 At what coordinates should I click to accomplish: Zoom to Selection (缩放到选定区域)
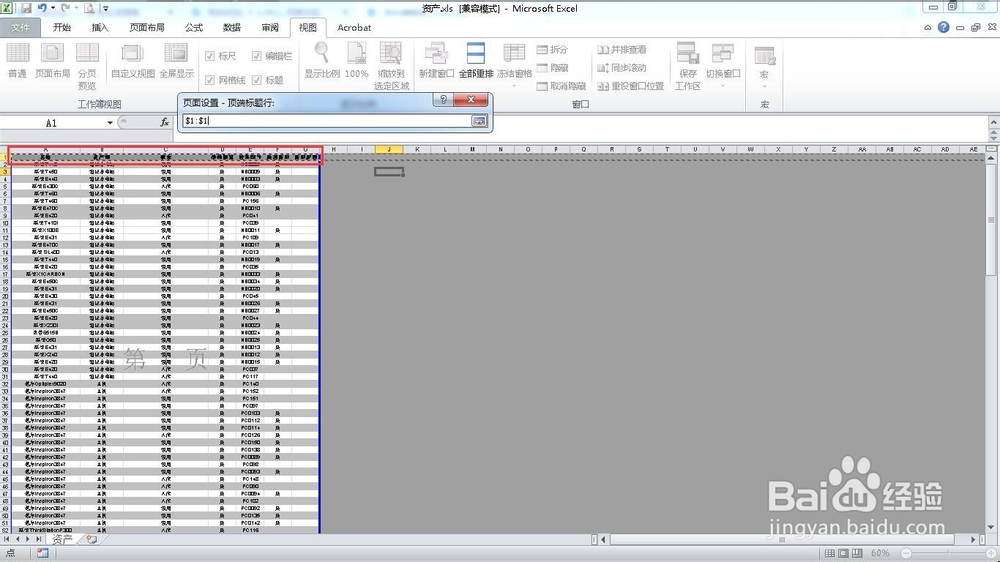coord(391,66)
